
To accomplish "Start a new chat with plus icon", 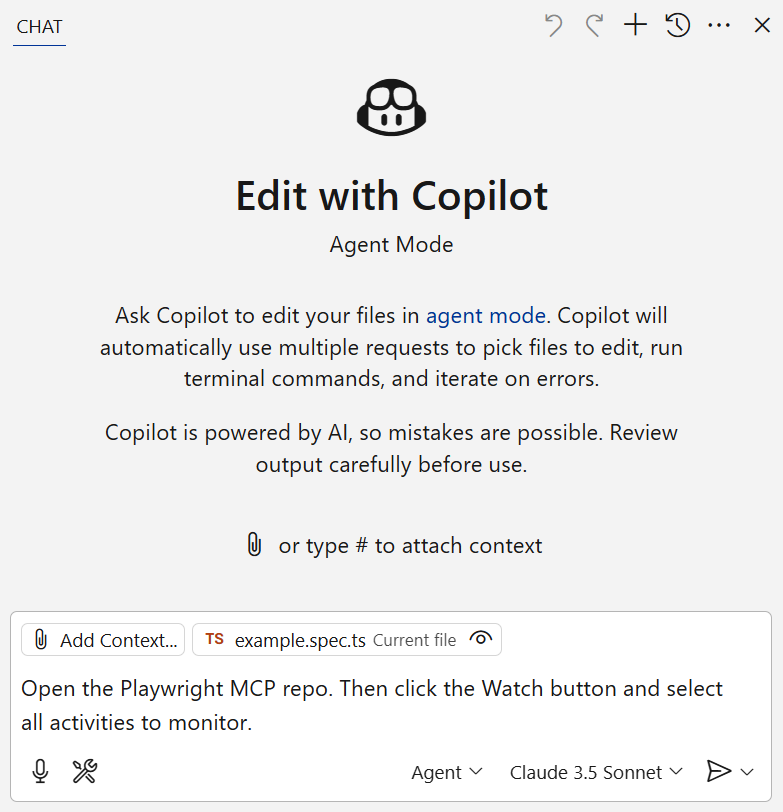I will (635, 26).
